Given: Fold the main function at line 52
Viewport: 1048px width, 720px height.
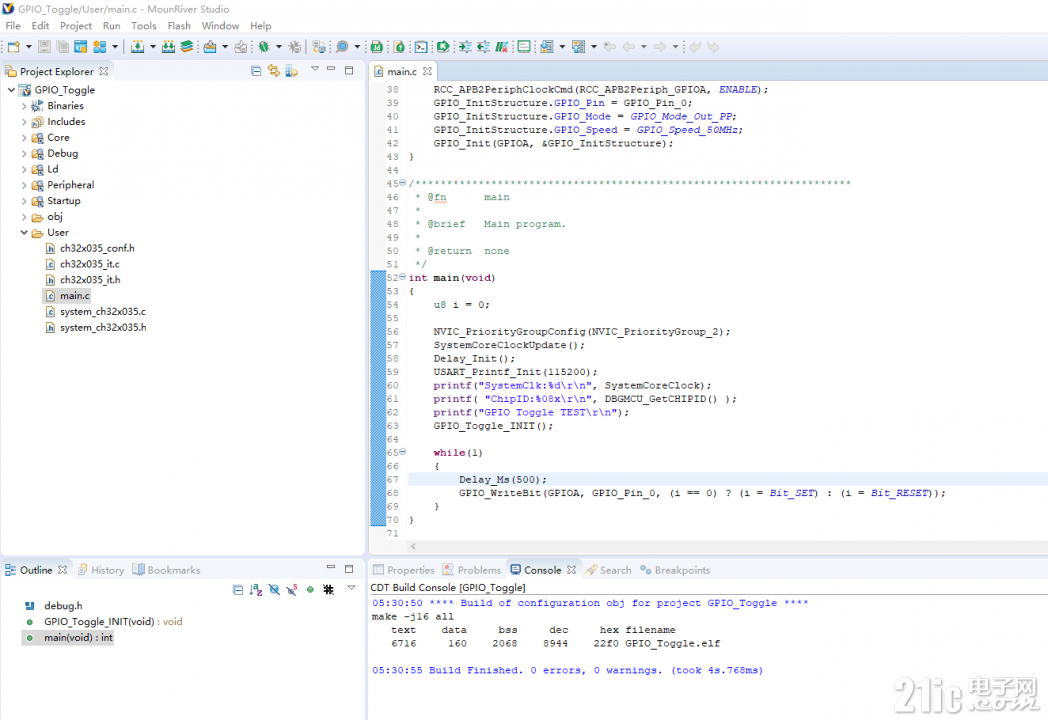Looking at the screenshot, I should click(402, 277).
